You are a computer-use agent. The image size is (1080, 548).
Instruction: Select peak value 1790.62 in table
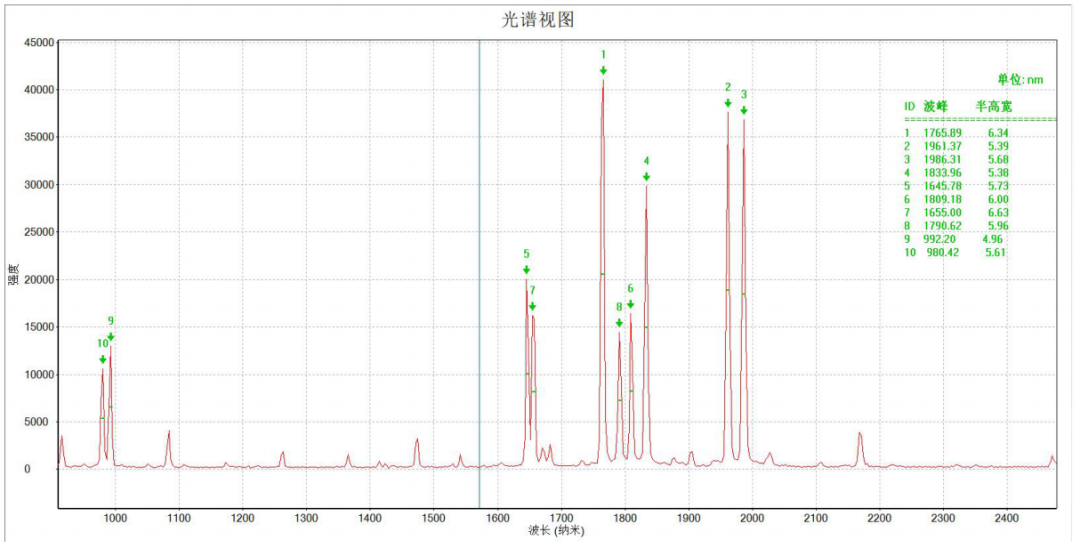click(x=942, y=226)
